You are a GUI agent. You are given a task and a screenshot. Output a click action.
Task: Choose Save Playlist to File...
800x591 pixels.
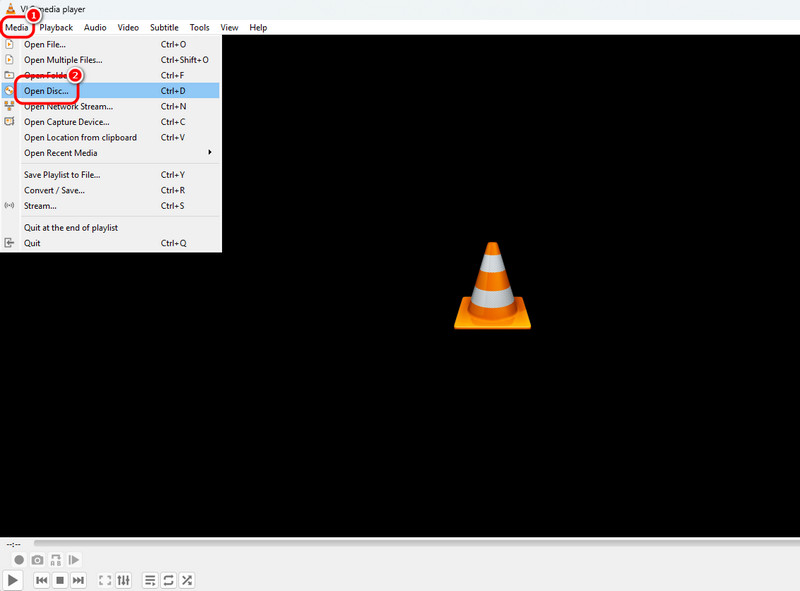point(111,175)
